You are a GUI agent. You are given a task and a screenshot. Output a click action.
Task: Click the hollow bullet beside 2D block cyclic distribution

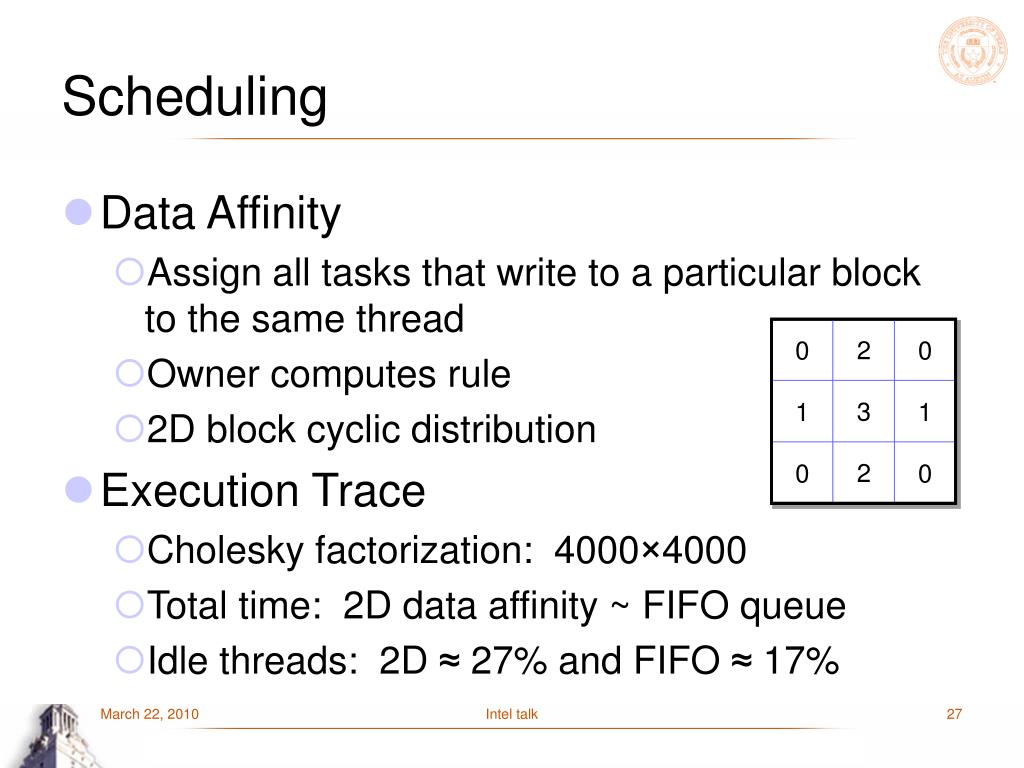click(129, 429)
